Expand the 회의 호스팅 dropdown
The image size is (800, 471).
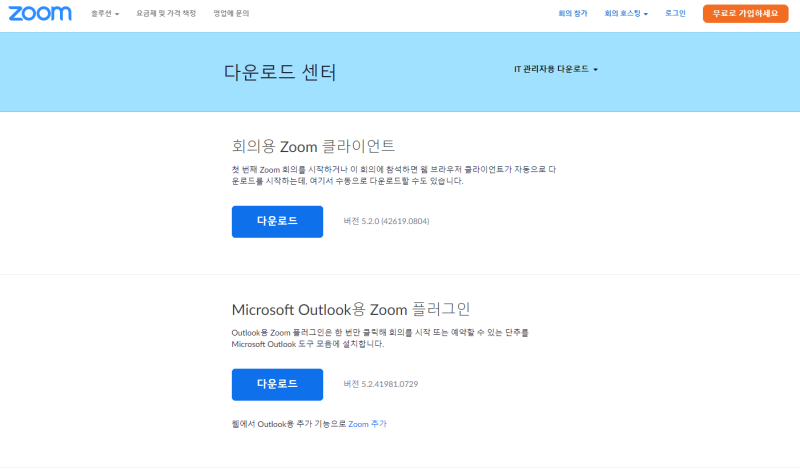(626, 14)
